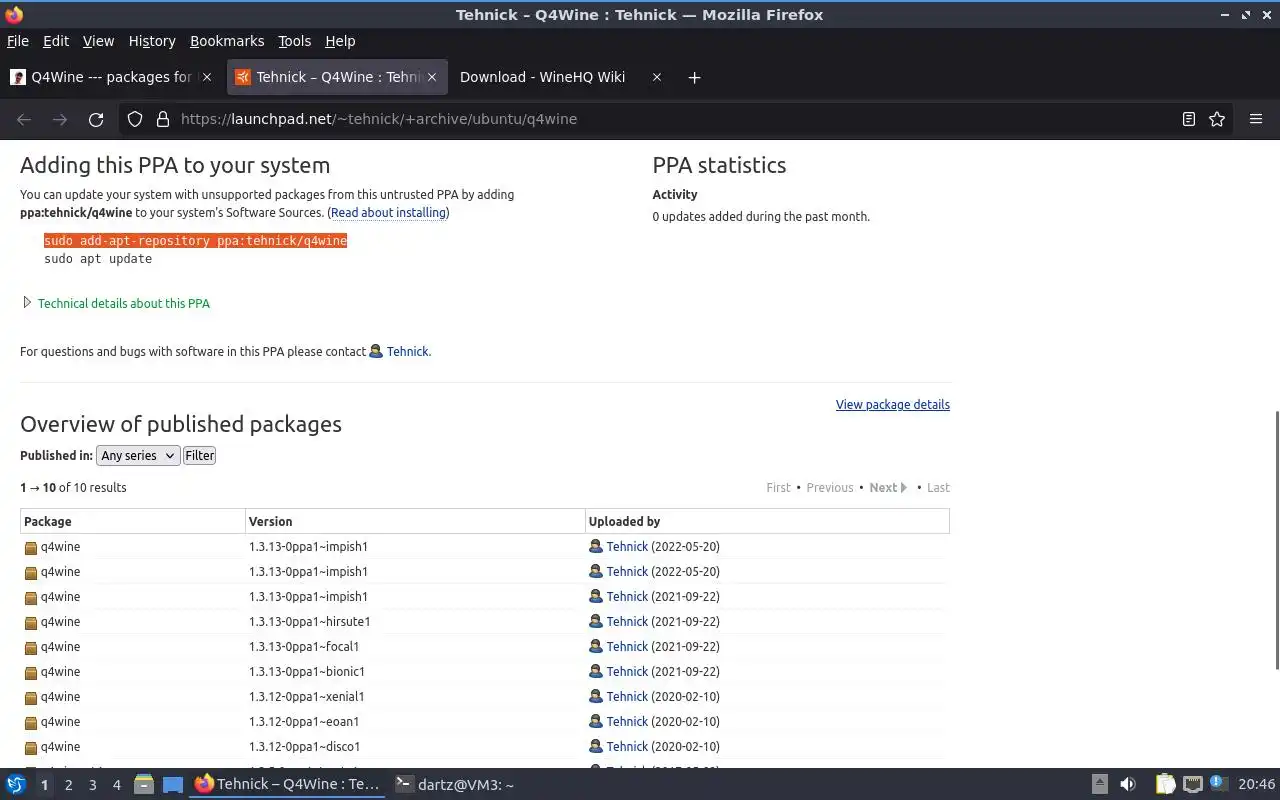Click package icon of q4wine bionic1 row
Image resolution: width=1280 pixels, height=800 pixels.
pos(31,672)
